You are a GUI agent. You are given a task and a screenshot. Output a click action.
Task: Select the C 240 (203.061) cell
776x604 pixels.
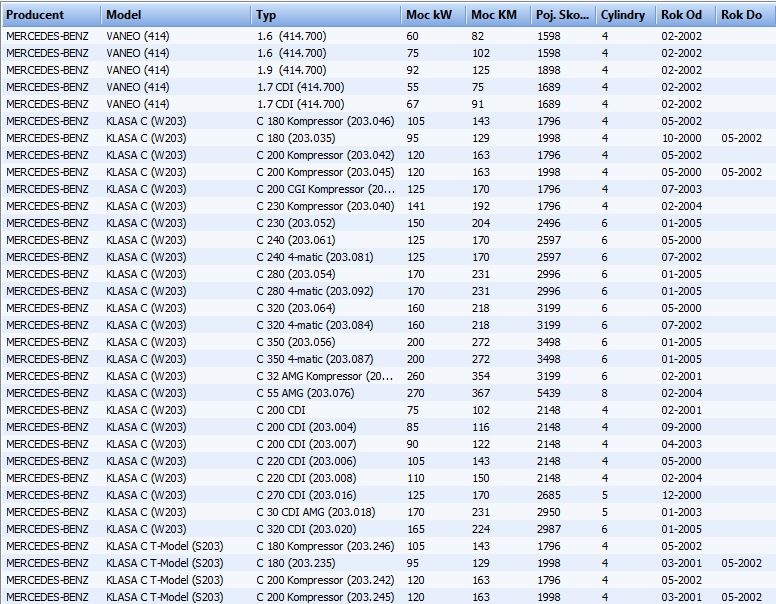click(295, 240)
